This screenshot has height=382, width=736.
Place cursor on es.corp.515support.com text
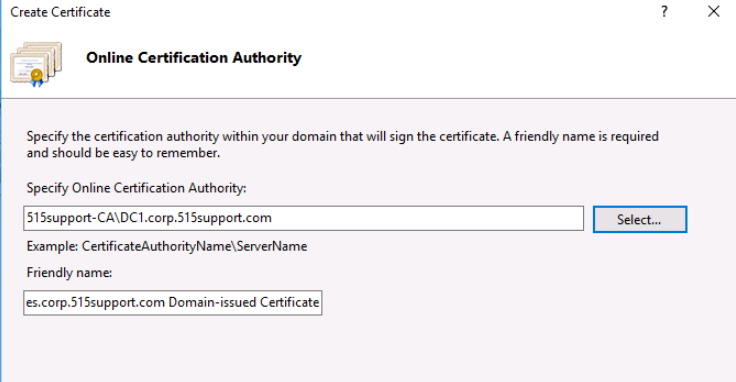95,302
